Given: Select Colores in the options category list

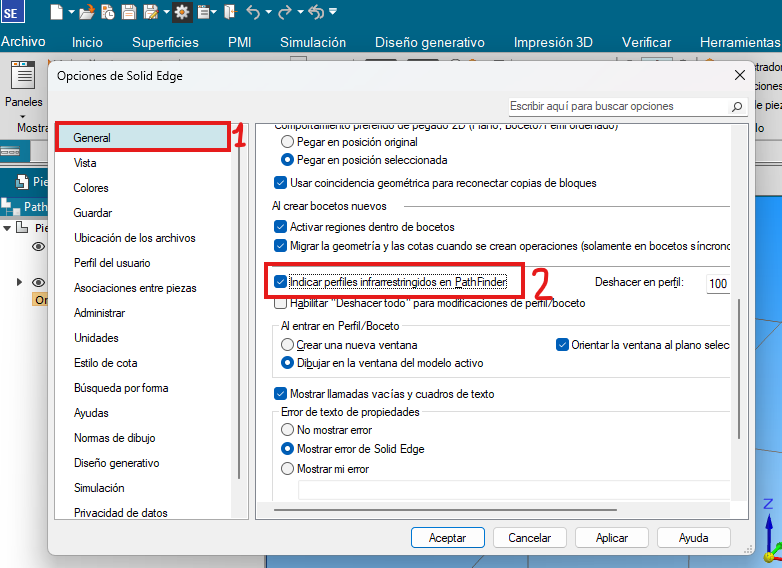Looking at the screenshot, I should tap(91, 188).
